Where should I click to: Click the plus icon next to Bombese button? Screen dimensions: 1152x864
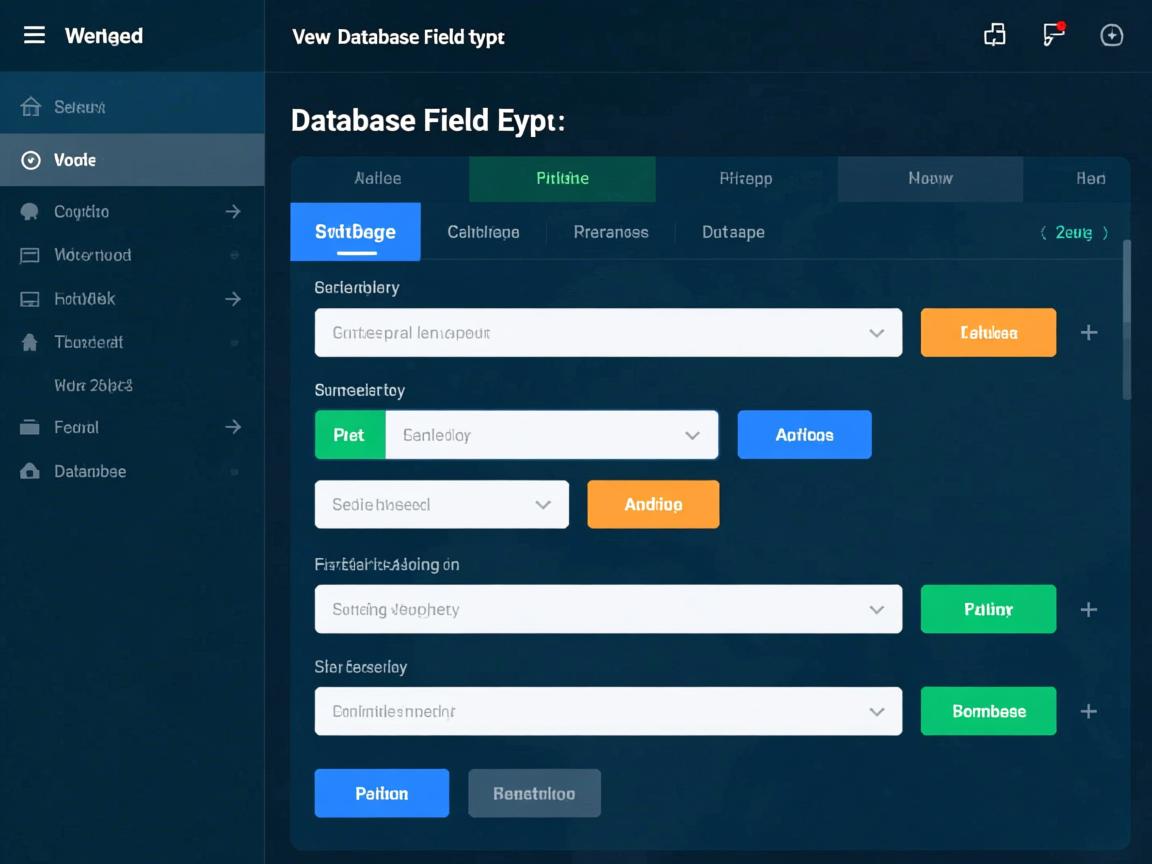pos(1089,711)
